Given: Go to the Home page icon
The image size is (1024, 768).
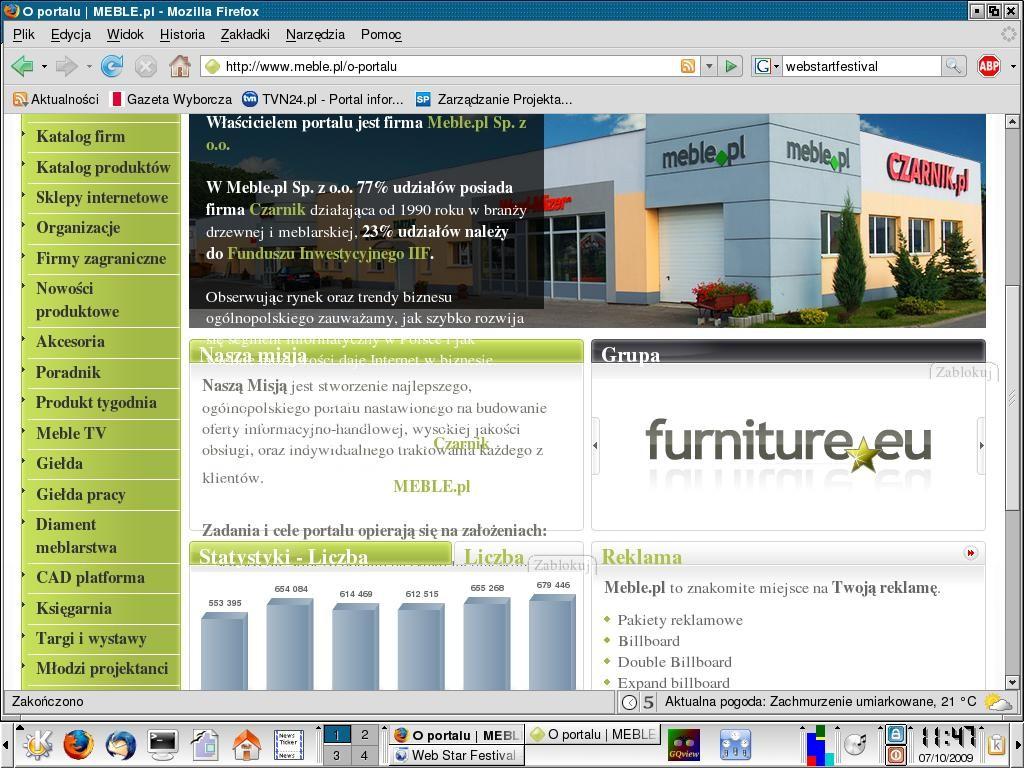Looking at the screenshot, I should 180,66.
